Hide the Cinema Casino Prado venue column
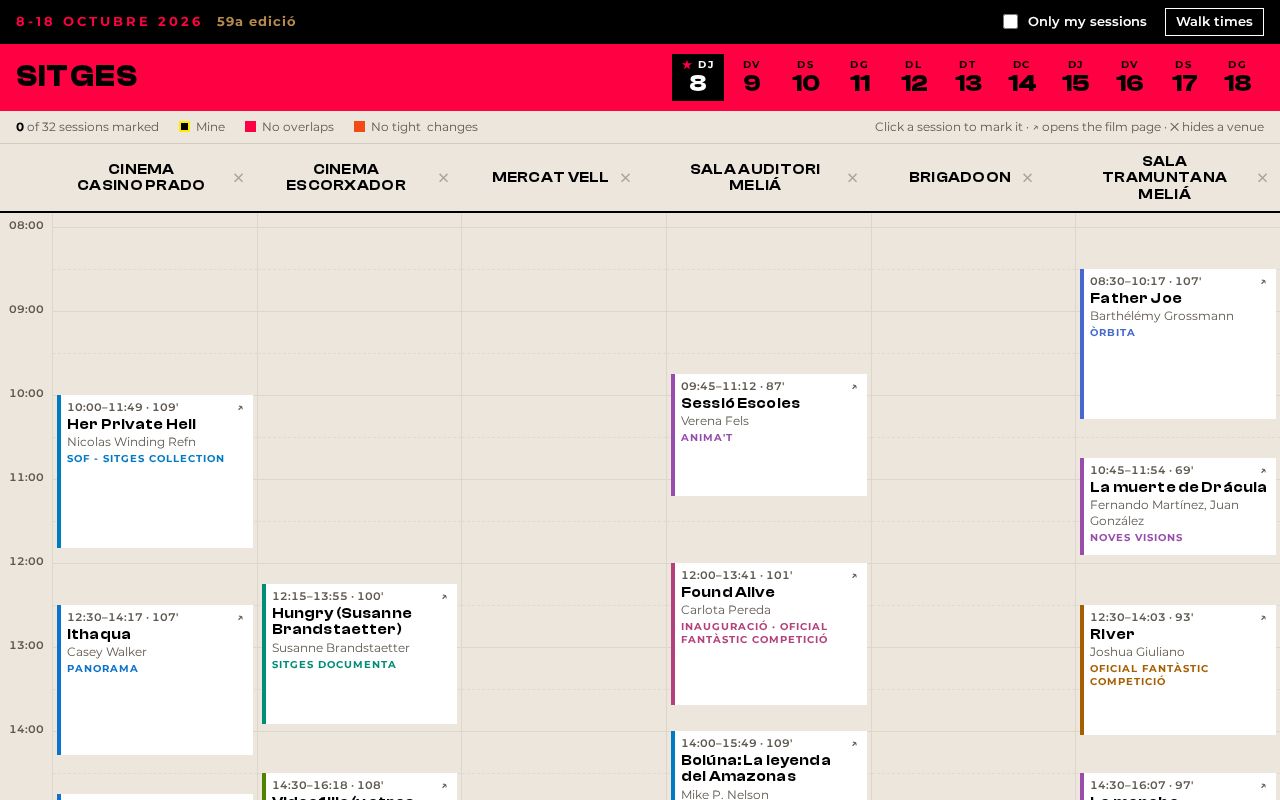The height and width of the screenshot is (800, 1280). 238,178
